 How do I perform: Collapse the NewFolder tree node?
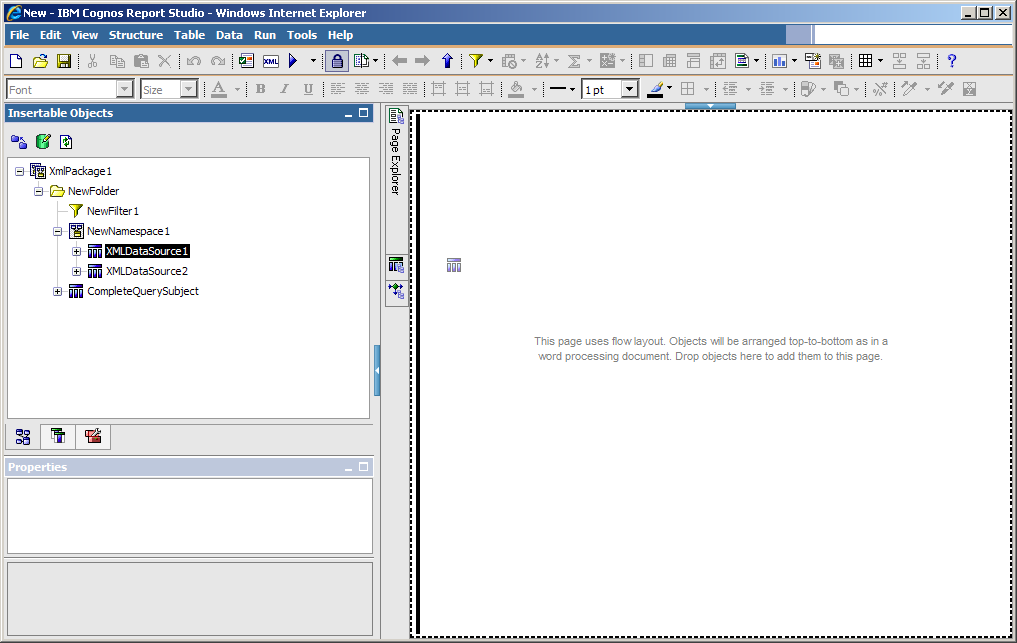[x=39, y=191]
